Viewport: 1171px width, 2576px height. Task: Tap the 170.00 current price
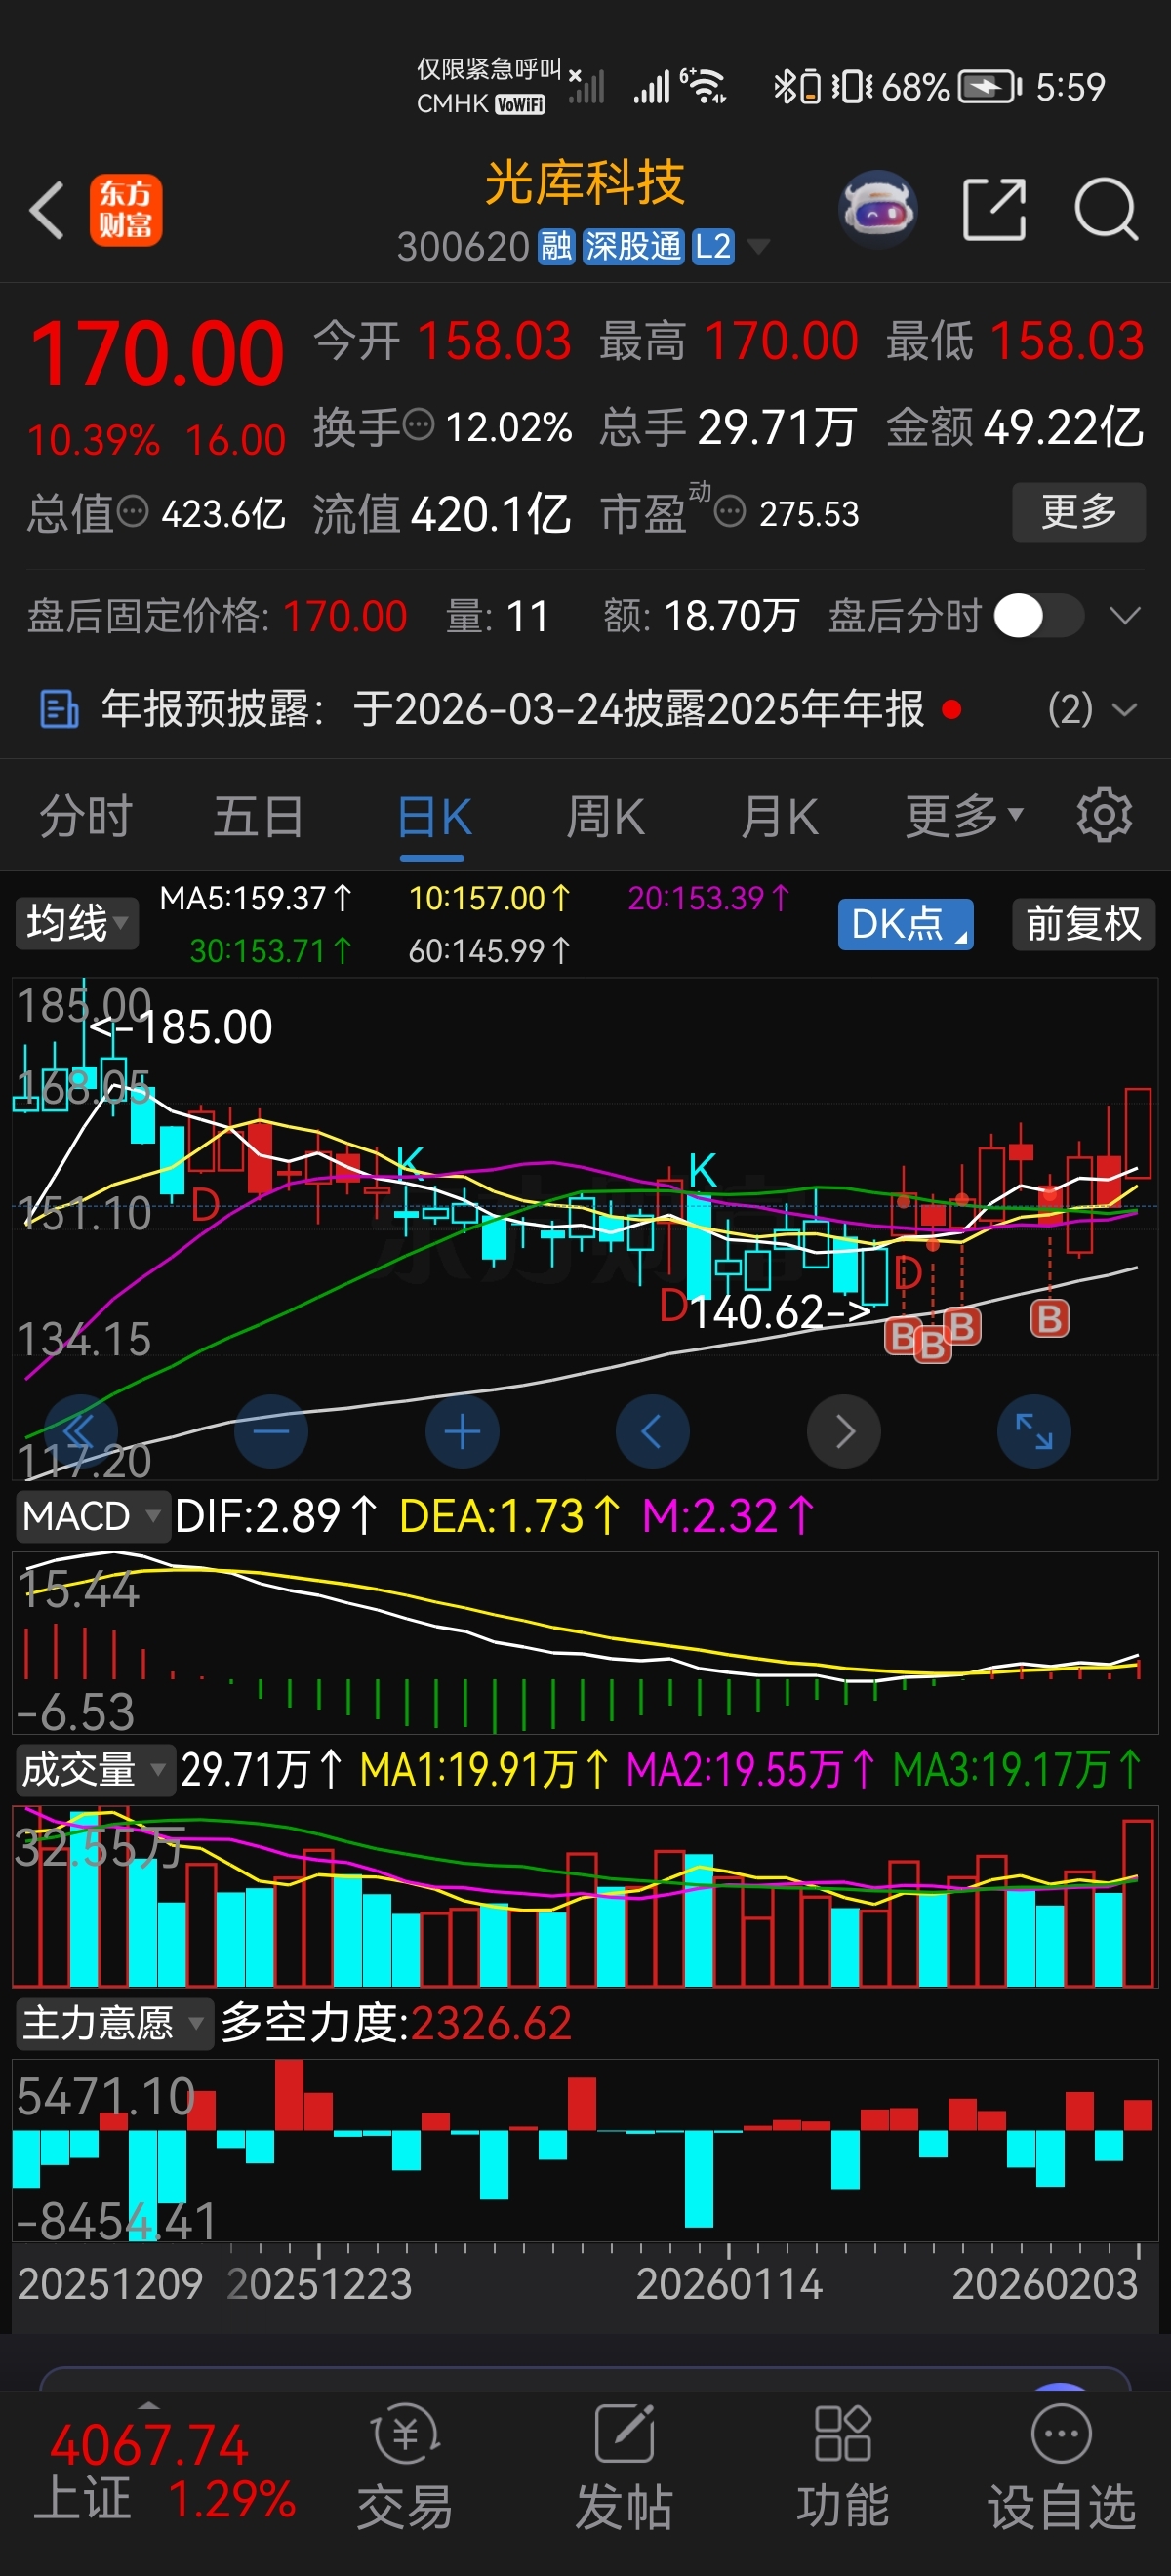(x=157, y=353)
